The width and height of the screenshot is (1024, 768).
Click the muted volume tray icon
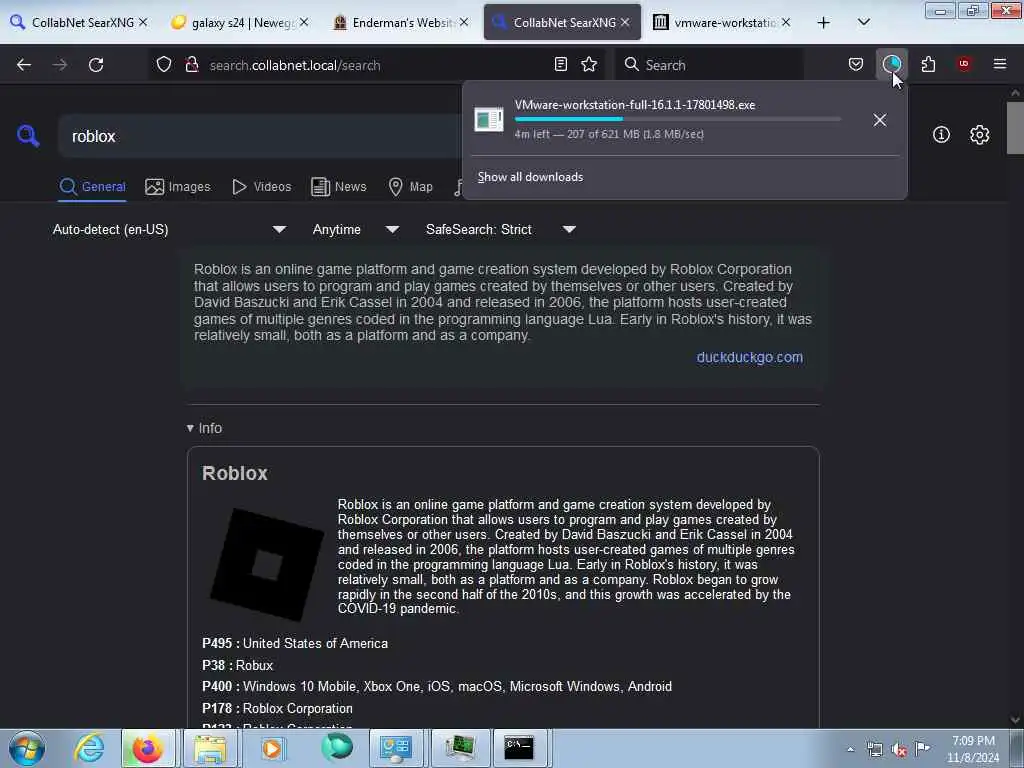(899, 750)
